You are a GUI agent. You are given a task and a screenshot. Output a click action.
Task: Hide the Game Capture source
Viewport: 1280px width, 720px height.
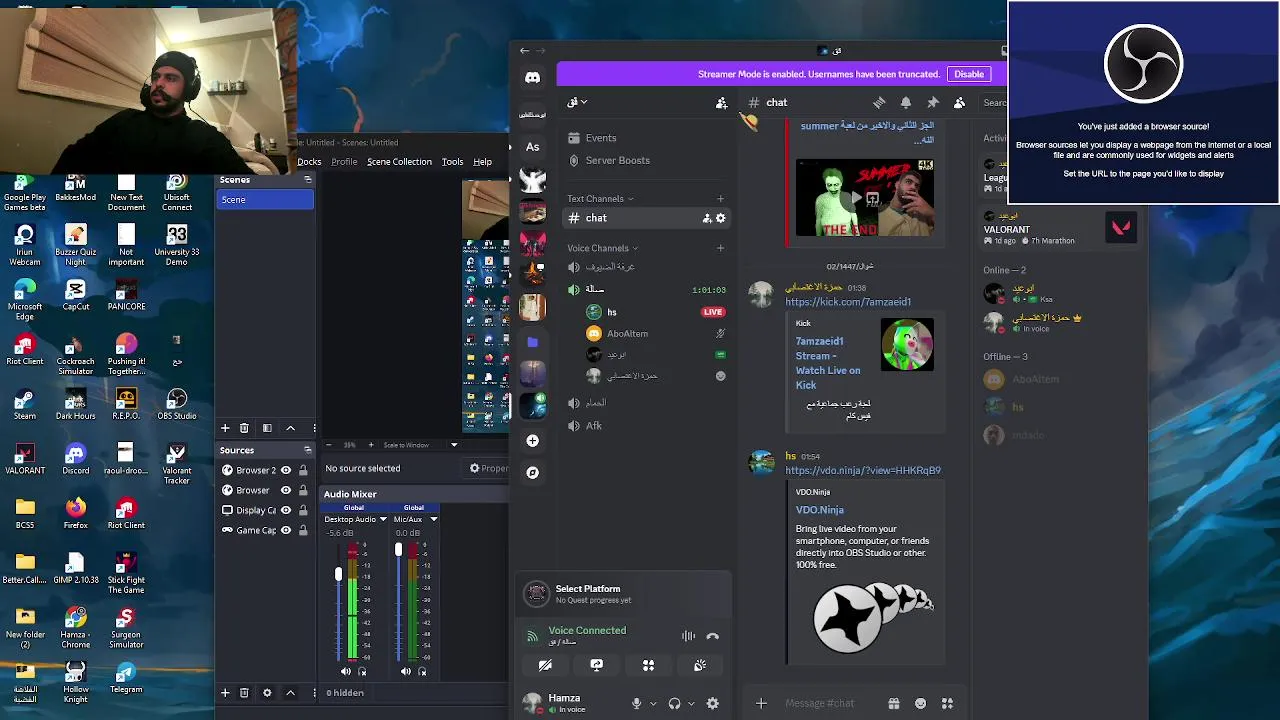(x=286, y=530)
